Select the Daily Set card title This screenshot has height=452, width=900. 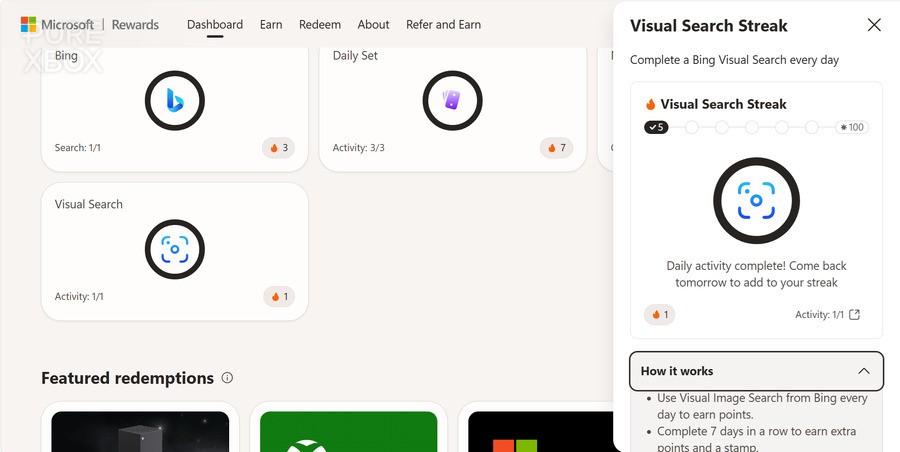coord(355,56)
